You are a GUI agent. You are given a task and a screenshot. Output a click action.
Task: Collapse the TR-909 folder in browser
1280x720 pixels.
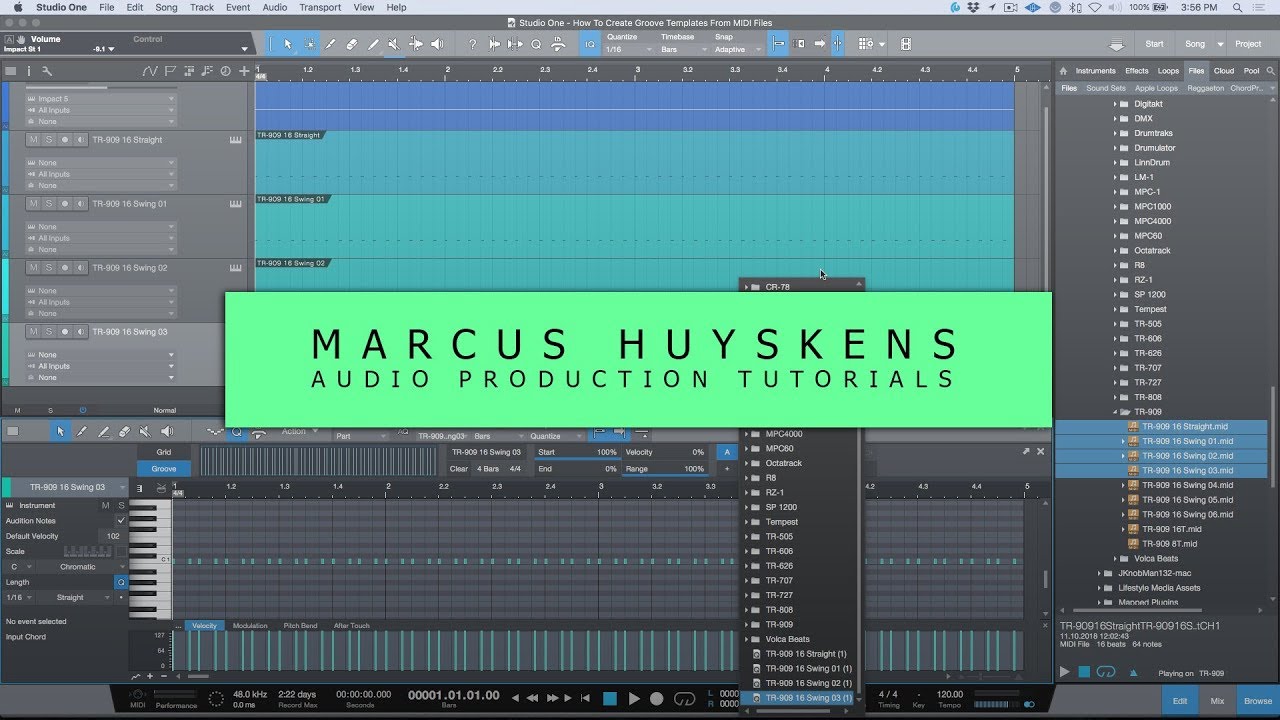pyautogui.click(x=1115, y=412)
